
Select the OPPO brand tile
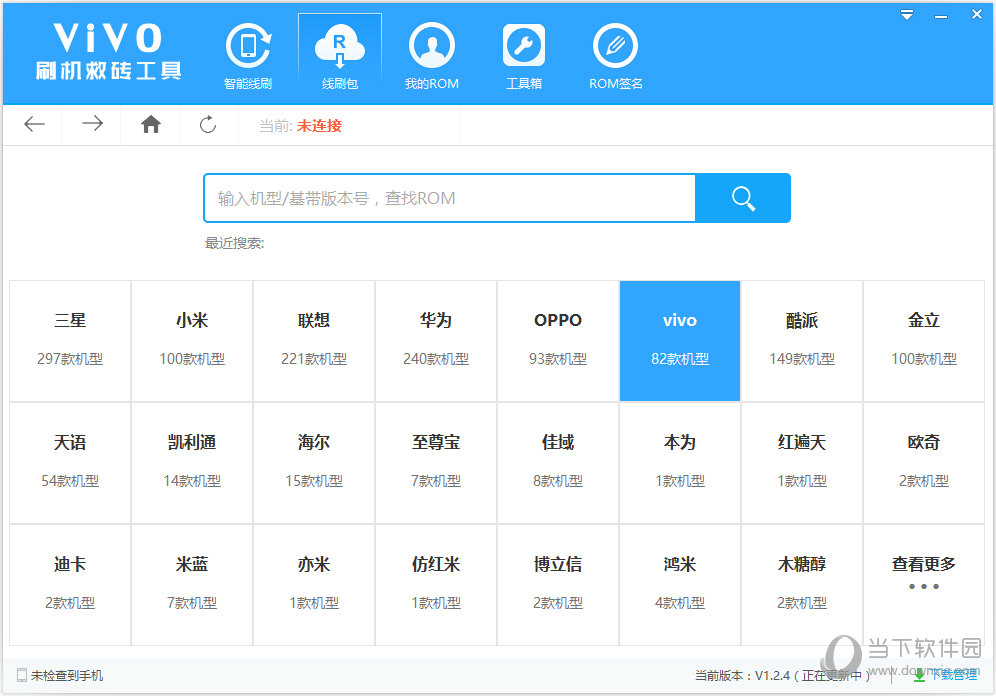pos(558,341)
